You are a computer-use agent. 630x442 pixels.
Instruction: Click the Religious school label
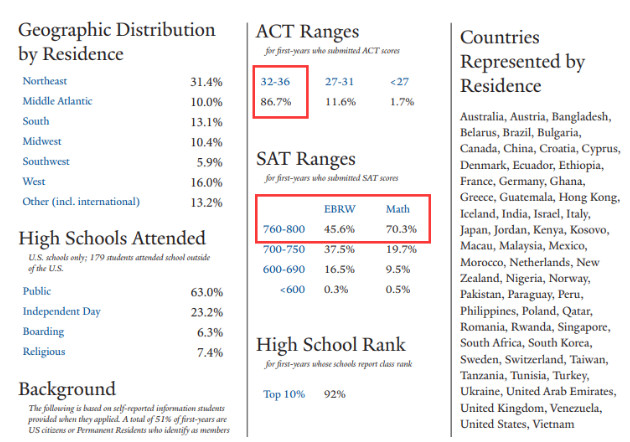[43, 352]
